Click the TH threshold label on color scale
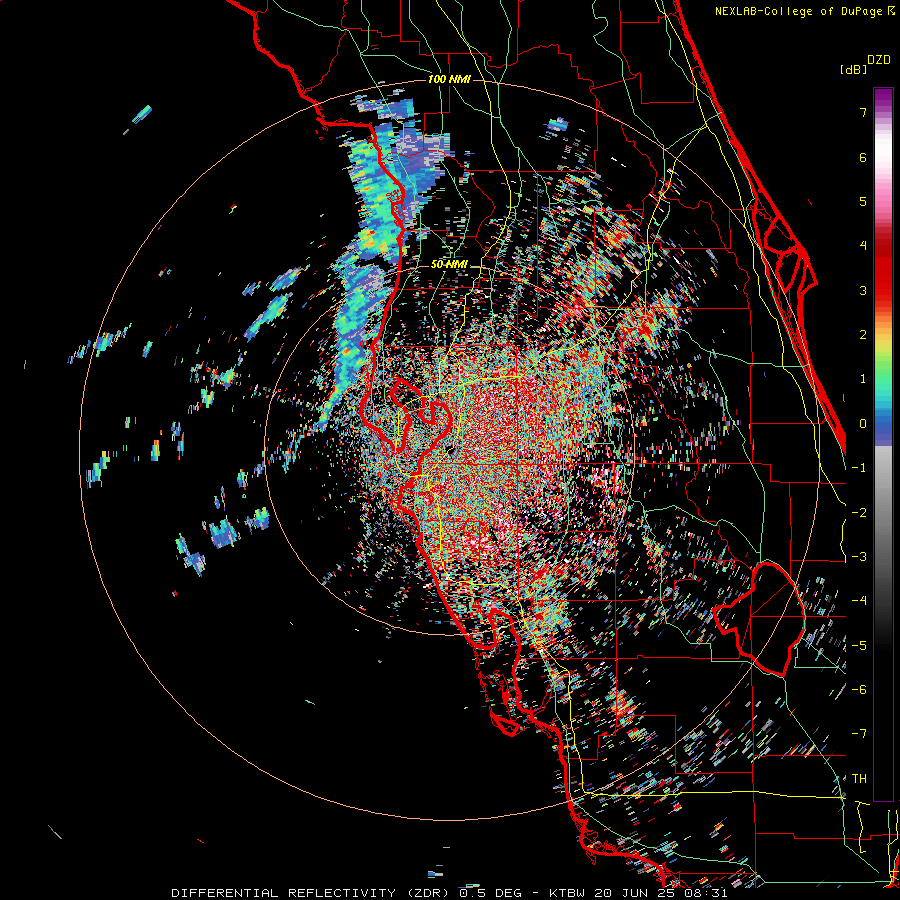Image resolution: width=900 pixels, height=900 pixels. coord(859,779)
